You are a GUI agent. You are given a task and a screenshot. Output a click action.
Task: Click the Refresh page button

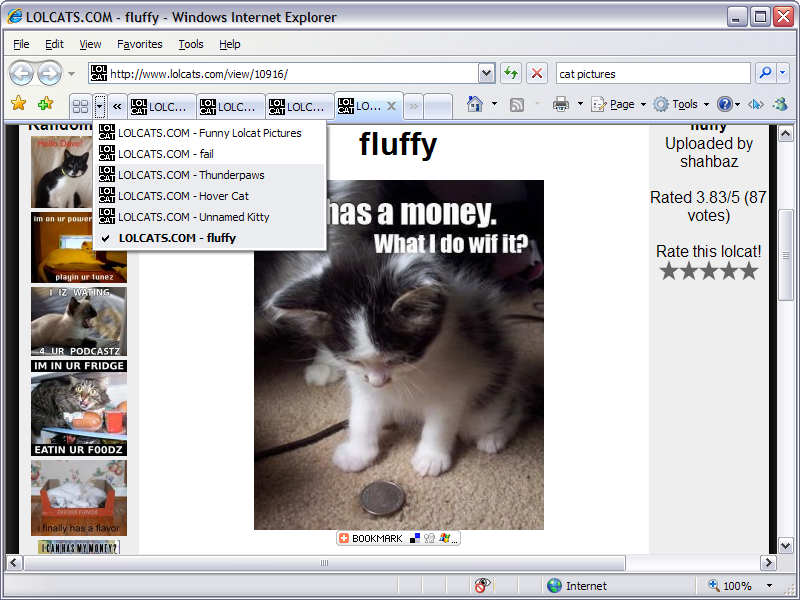click(x=511, y=73)
